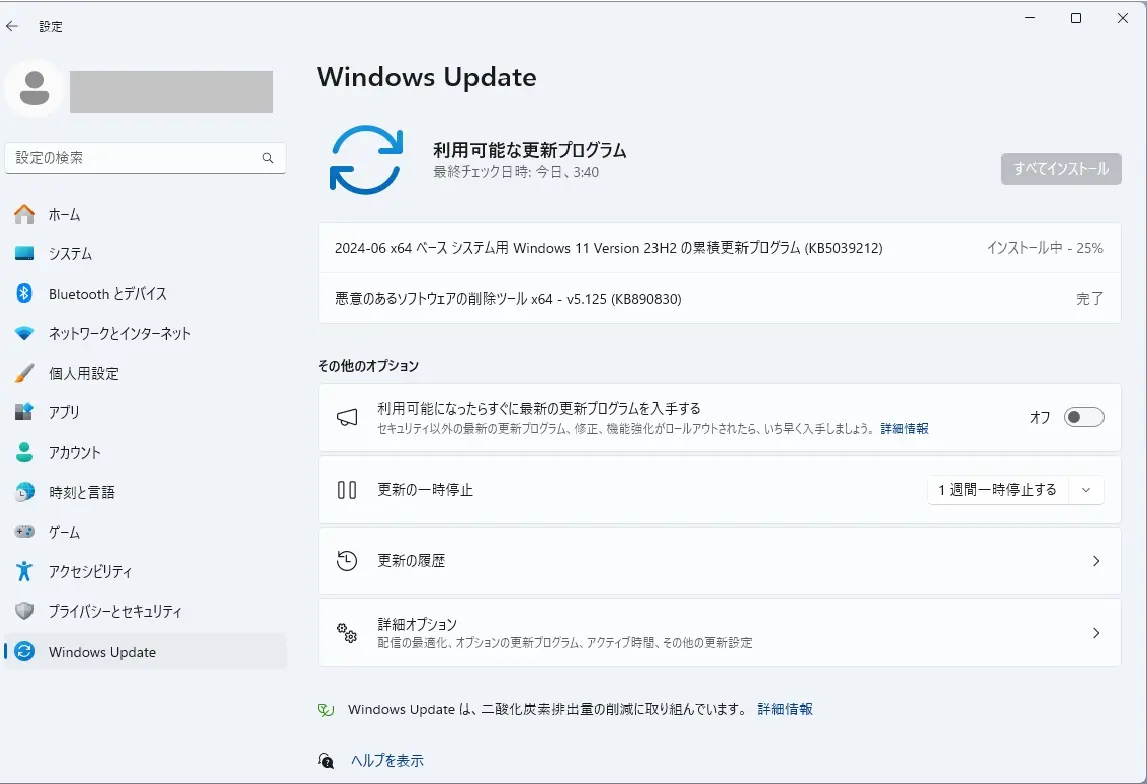Enable 最新の更新プログラムを入手する toggle
1147x784 pixels.
coord(1083,417)
